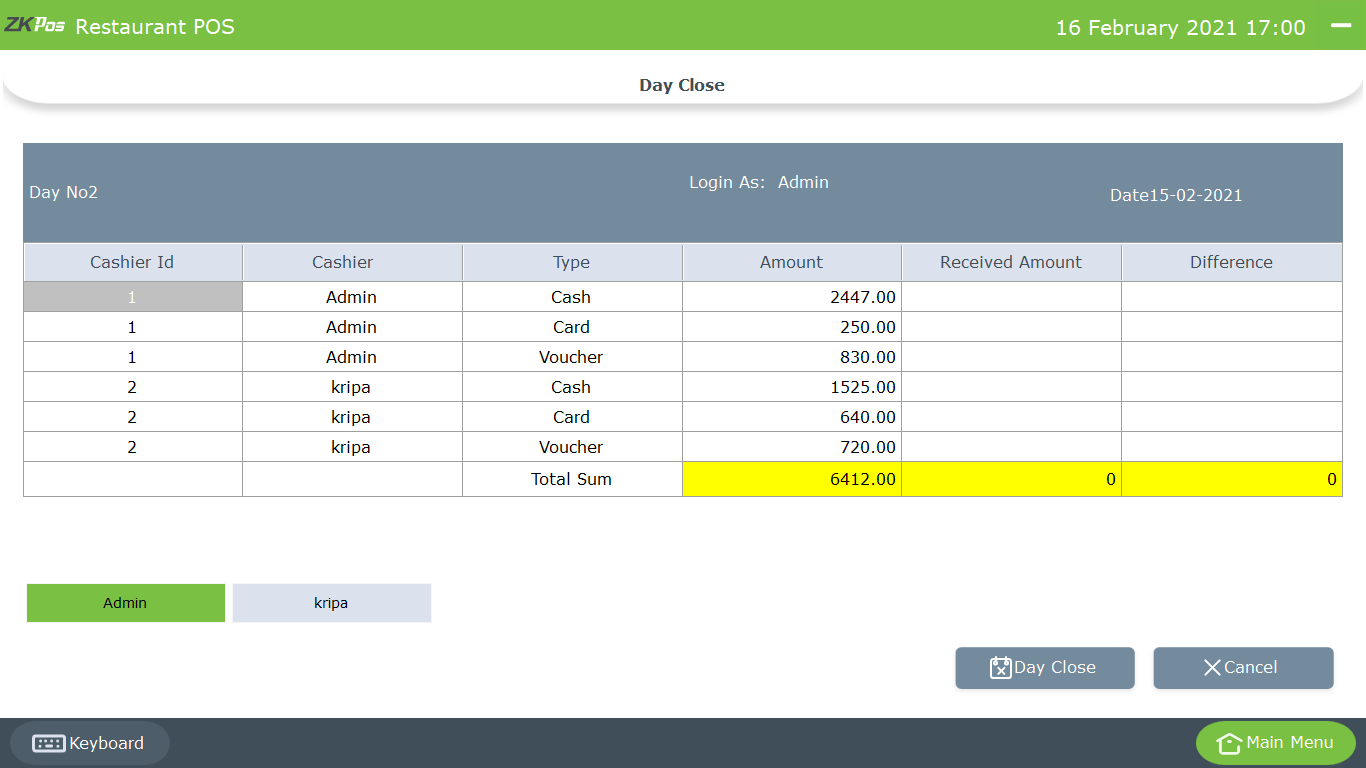Viewport: 1366px width, 768px height.
Task: Click the Difference column header
Action: [1232, 263]
